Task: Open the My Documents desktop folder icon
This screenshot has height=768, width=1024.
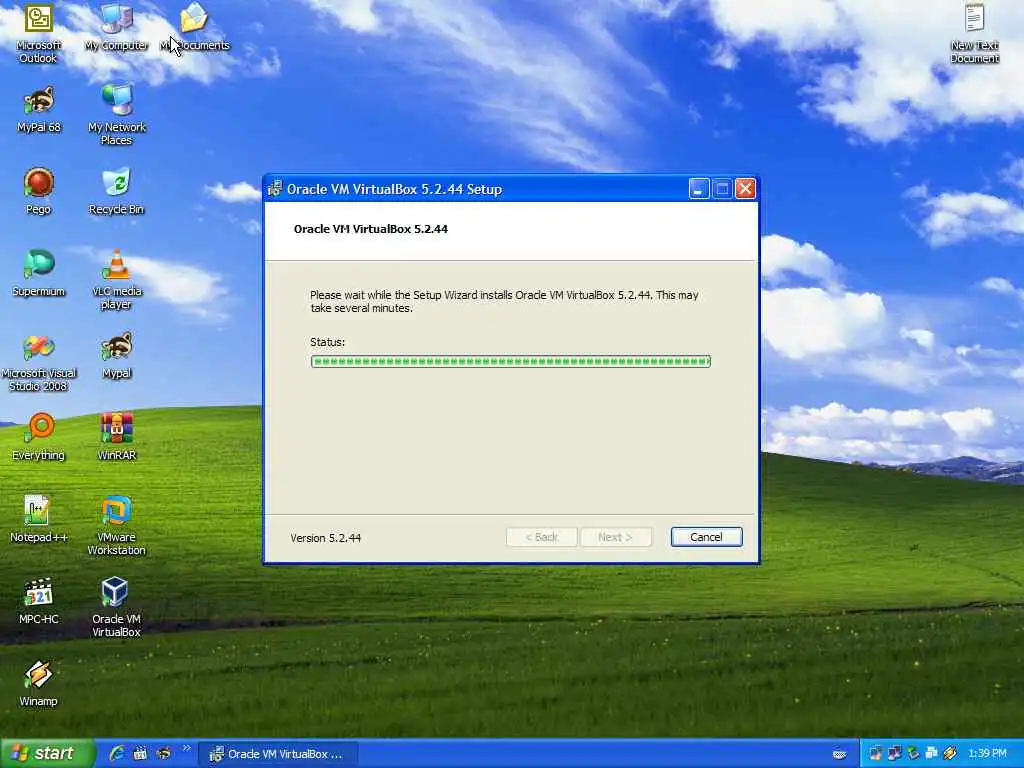Action: [x=195, y=27]
